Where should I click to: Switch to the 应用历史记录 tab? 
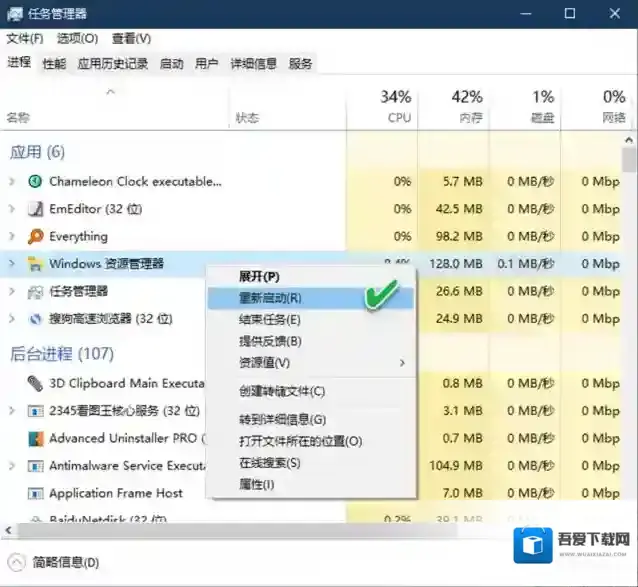[113, 64]
